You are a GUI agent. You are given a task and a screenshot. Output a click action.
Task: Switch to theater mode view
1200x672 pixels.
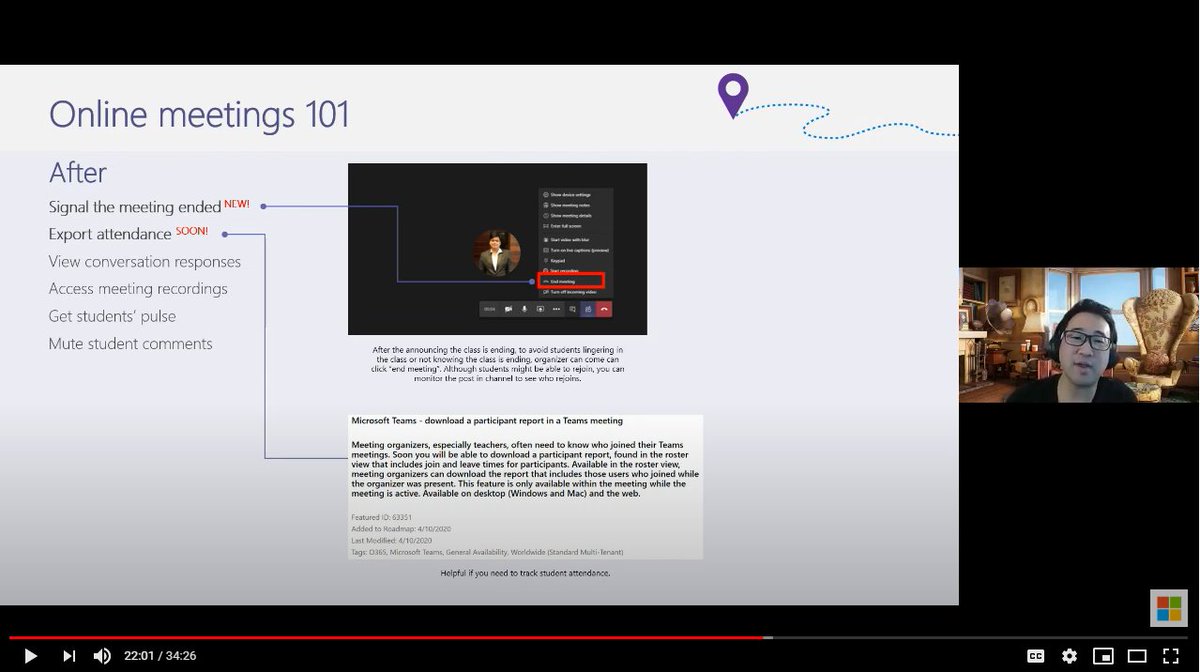1137,656
